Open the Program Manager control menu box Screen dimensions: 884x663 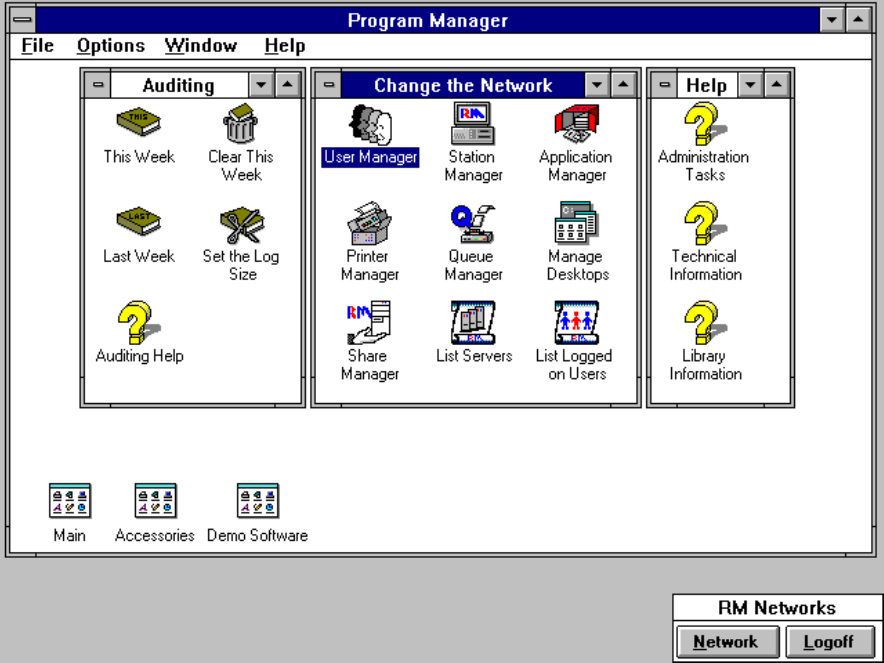point(23,20)
